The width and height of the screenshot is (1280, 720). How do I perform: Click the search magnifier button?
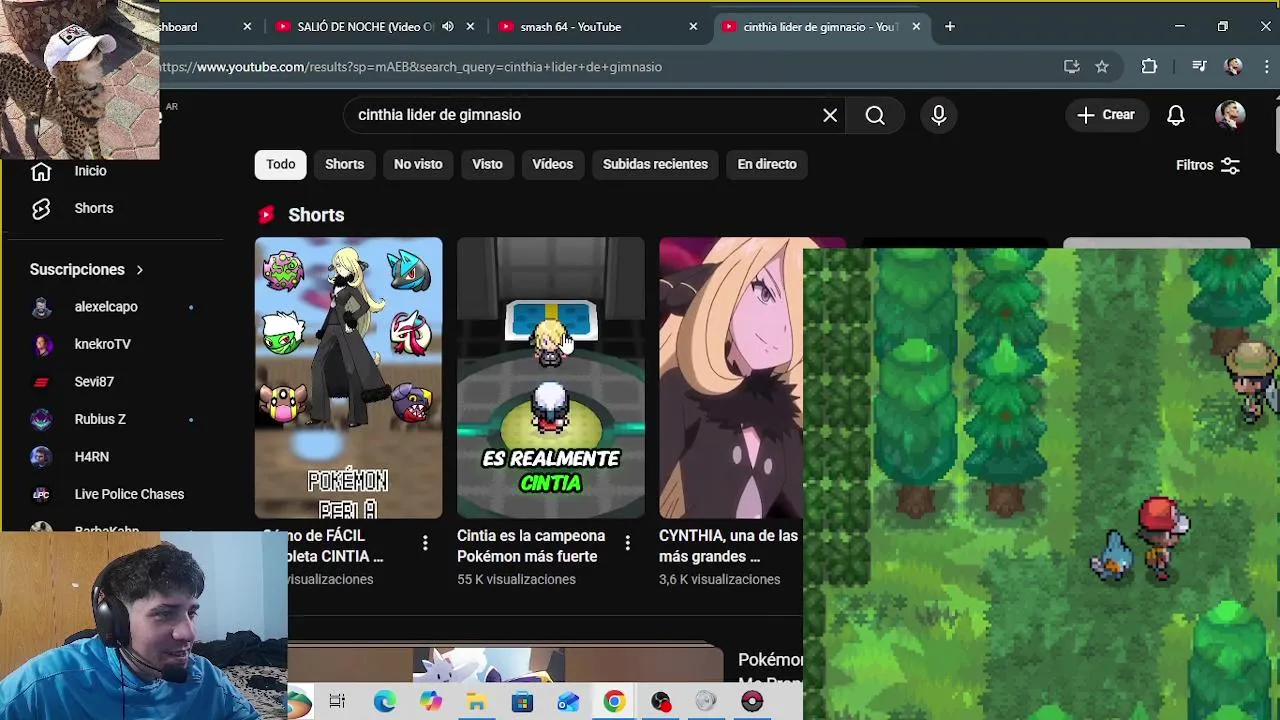click(875, 115)
